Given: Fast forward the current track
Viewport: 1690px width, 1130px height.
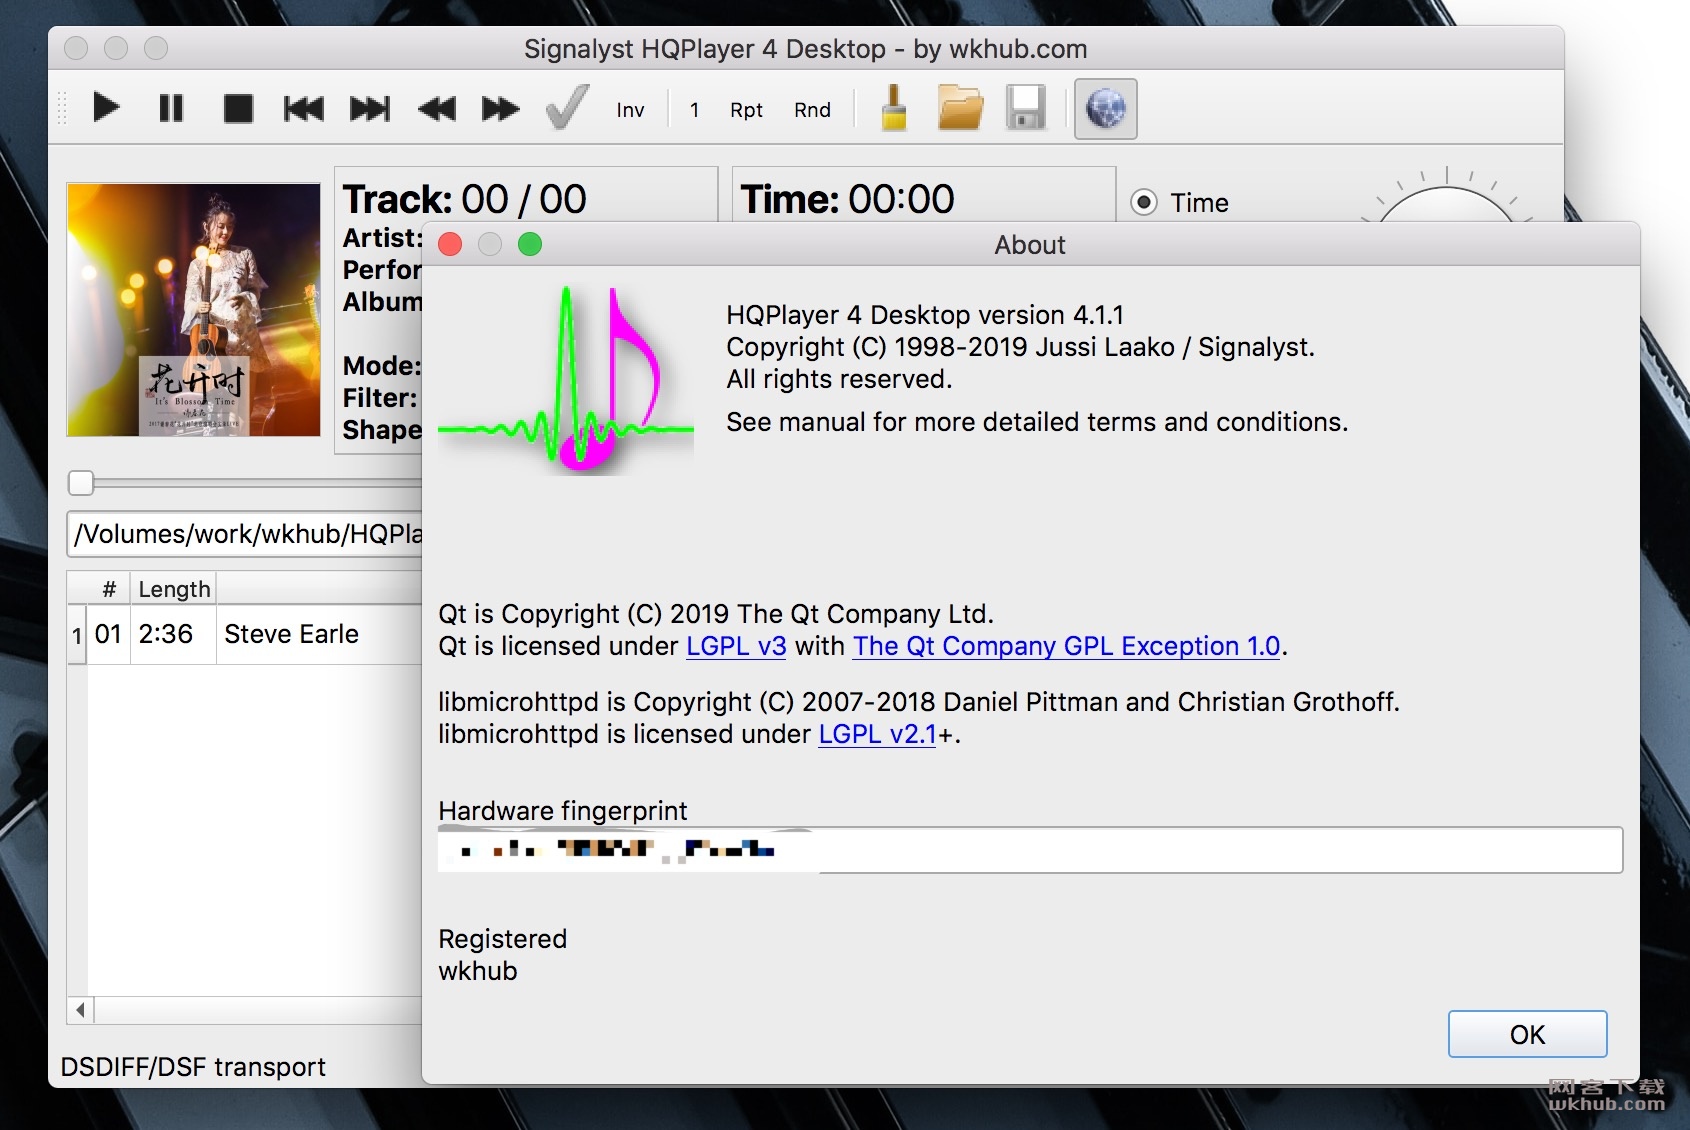Looking at the screenshot, I should [x=500, y=108].
